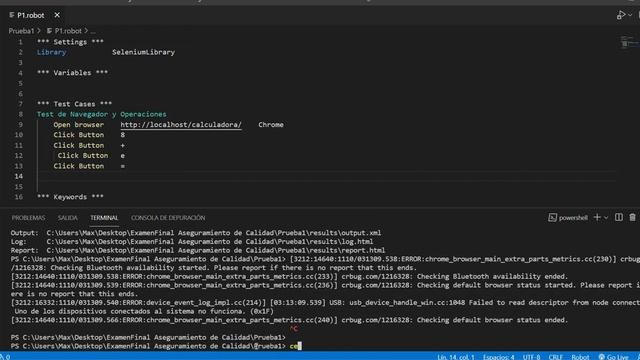Screen dimensions: 640x360
Task: Open the run options dropdown arrow
Action: [x=630, y=15]
